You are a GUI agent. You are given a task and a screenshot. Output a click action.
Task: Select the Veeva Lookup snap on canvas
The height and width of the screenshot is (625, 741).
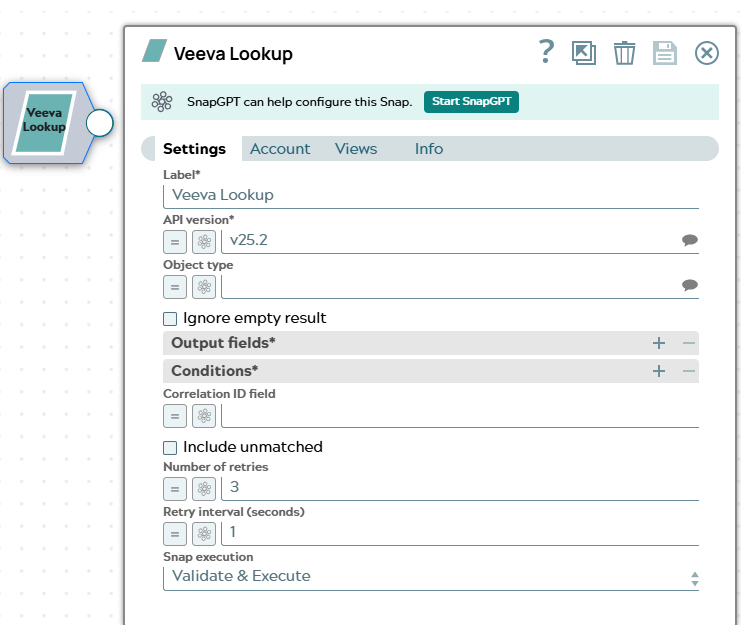click(x=45, y=123)
